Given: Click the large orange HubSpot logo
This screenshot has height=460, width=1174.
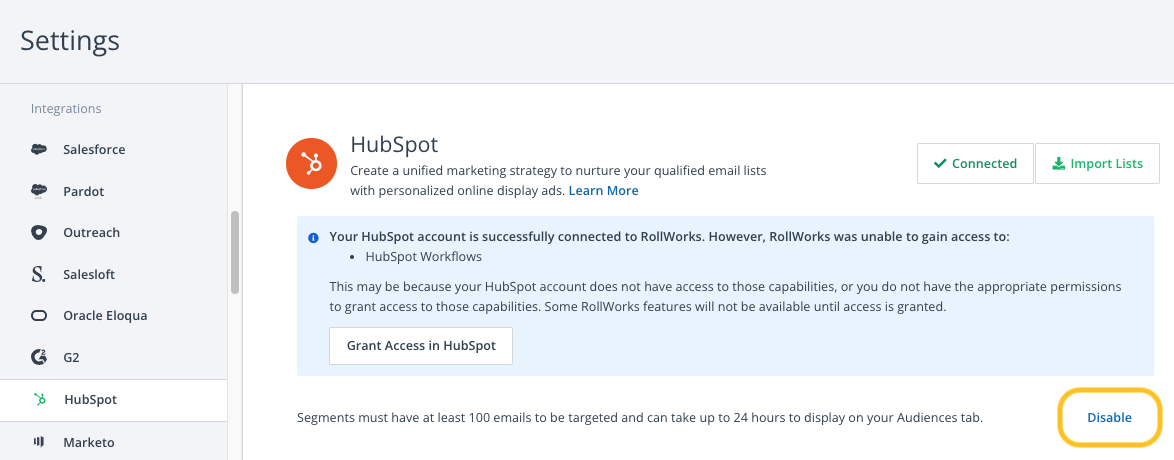Looking at the screenshot, I should point(311,163).
